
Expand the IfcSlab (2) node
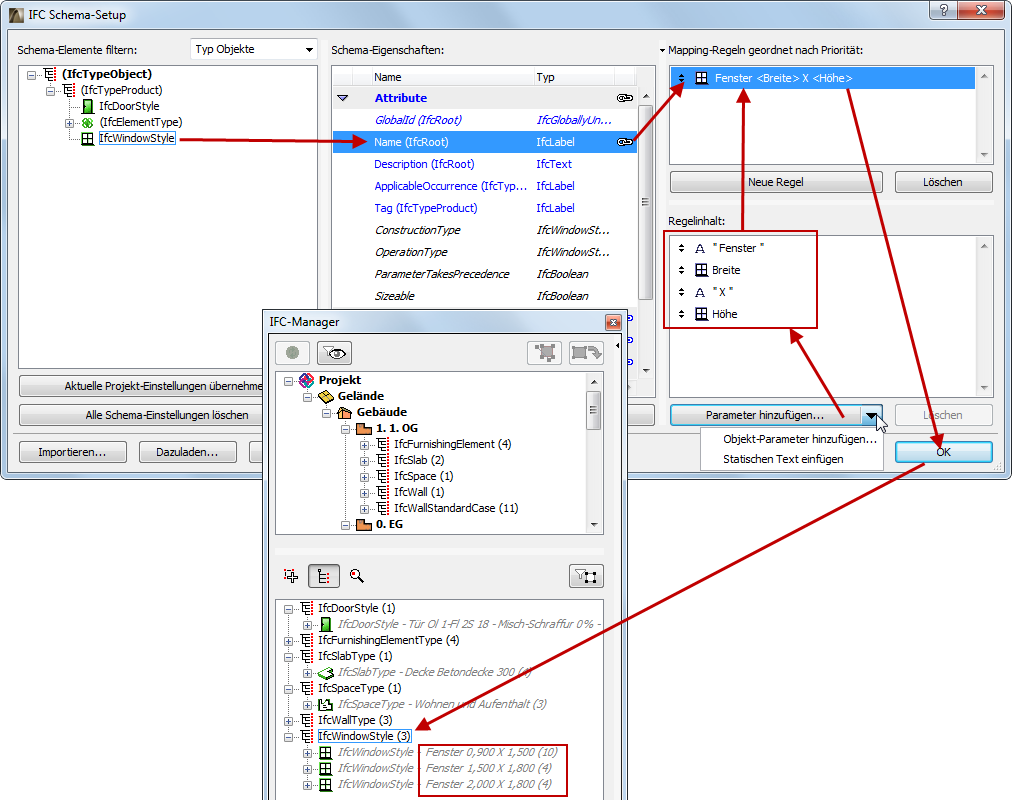tap(365, 461)
